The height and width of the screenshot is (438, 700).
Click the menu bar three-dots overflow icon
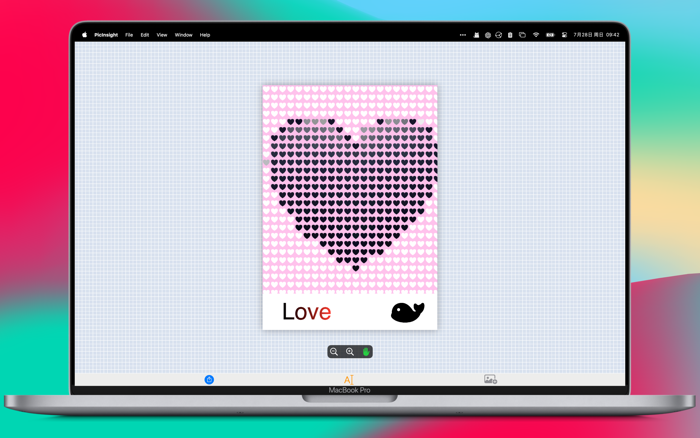(x=462, y=35)
